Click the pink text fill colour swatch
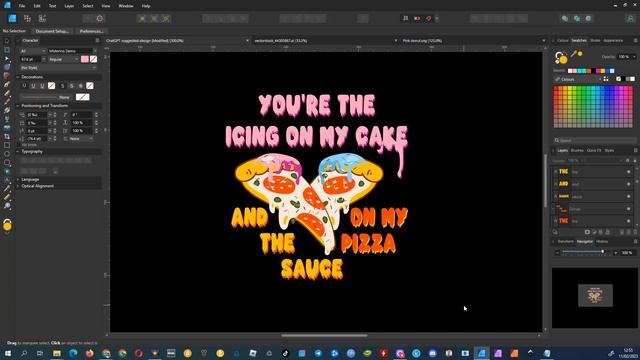Screen dimensions: 640x360 point(84,59)
